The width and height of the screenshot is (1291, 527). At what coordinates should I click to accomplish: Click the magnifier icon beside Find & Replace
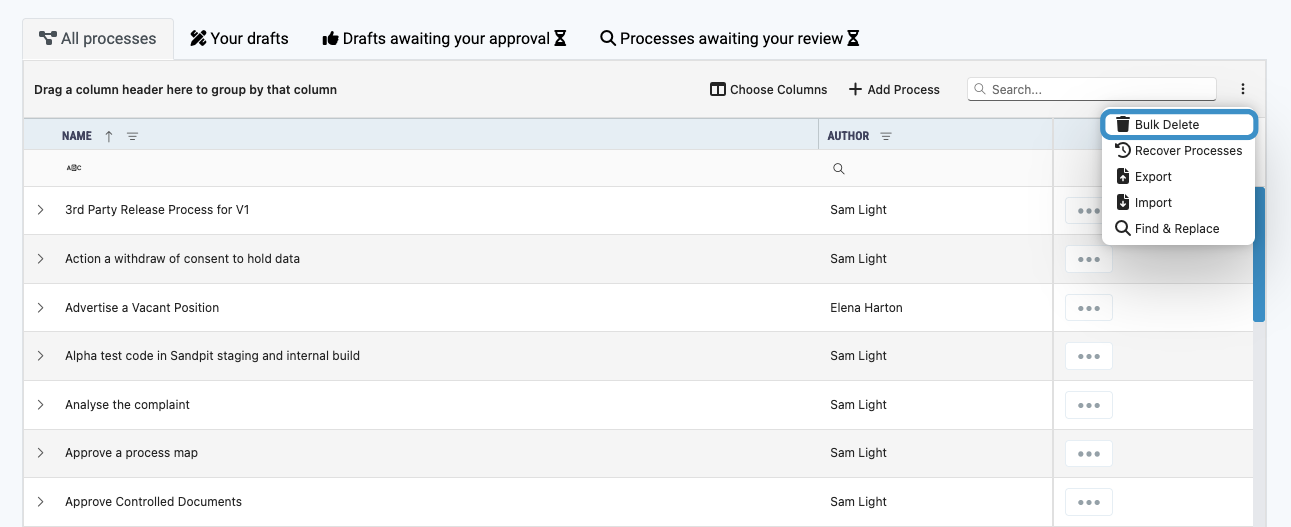[1123, 228]
